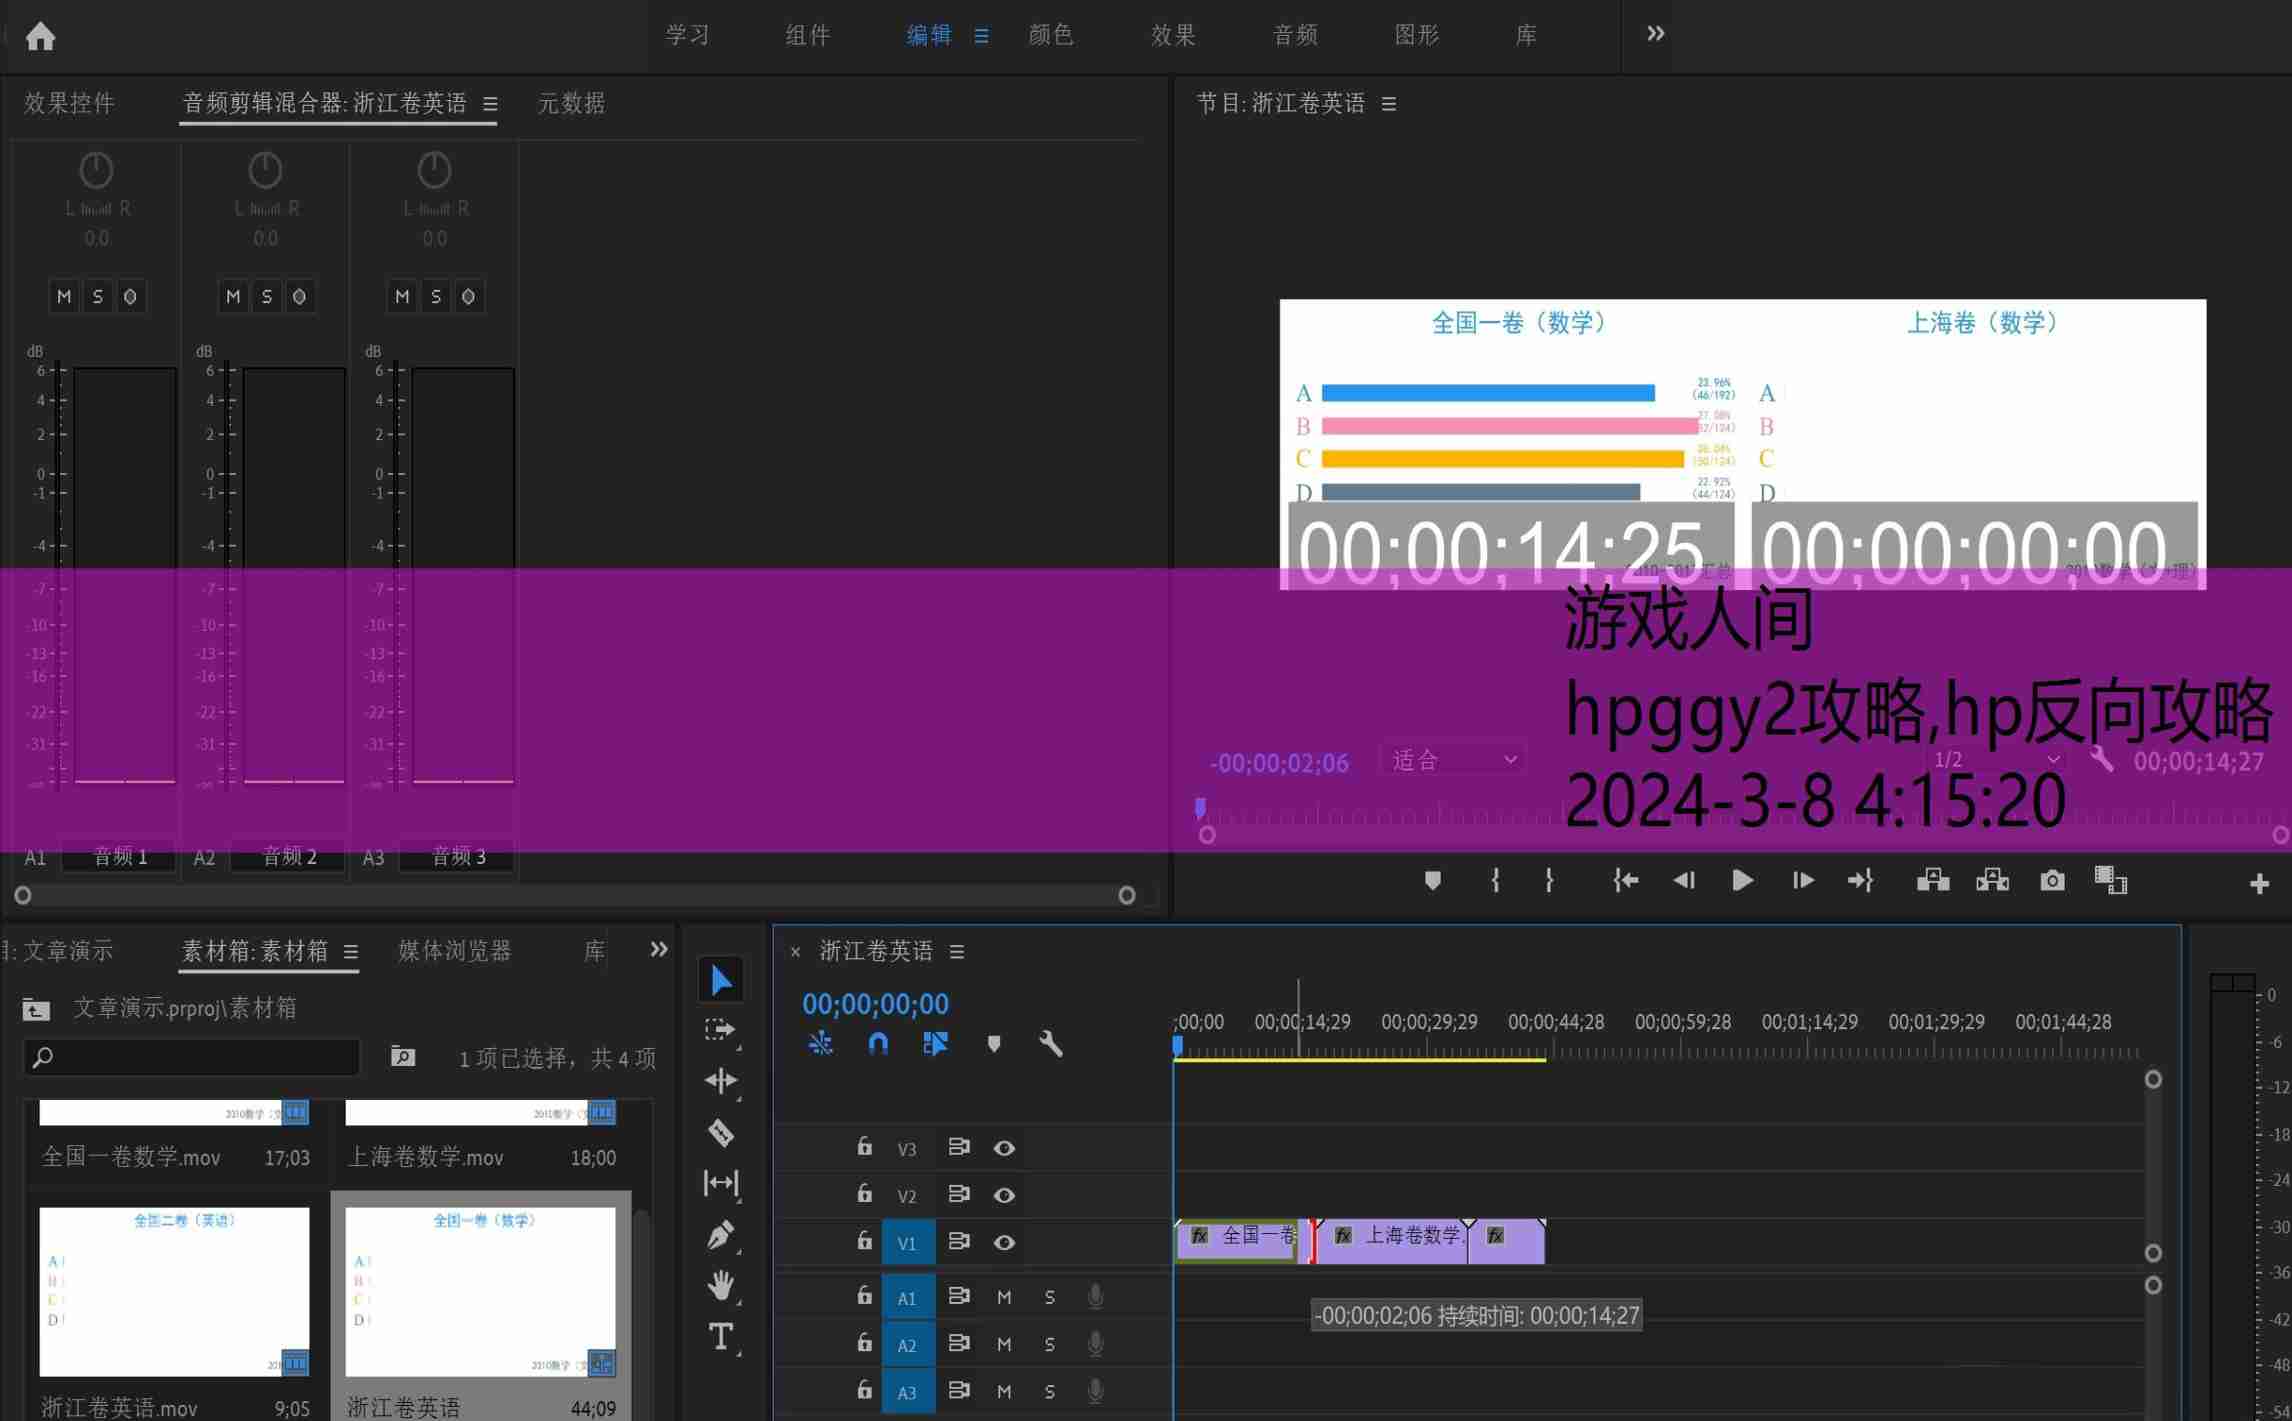Image resolution: width=2292 pixels, height=1421 pixels.
Task: Open 媒体浏览器 tab
Action: 455,951
